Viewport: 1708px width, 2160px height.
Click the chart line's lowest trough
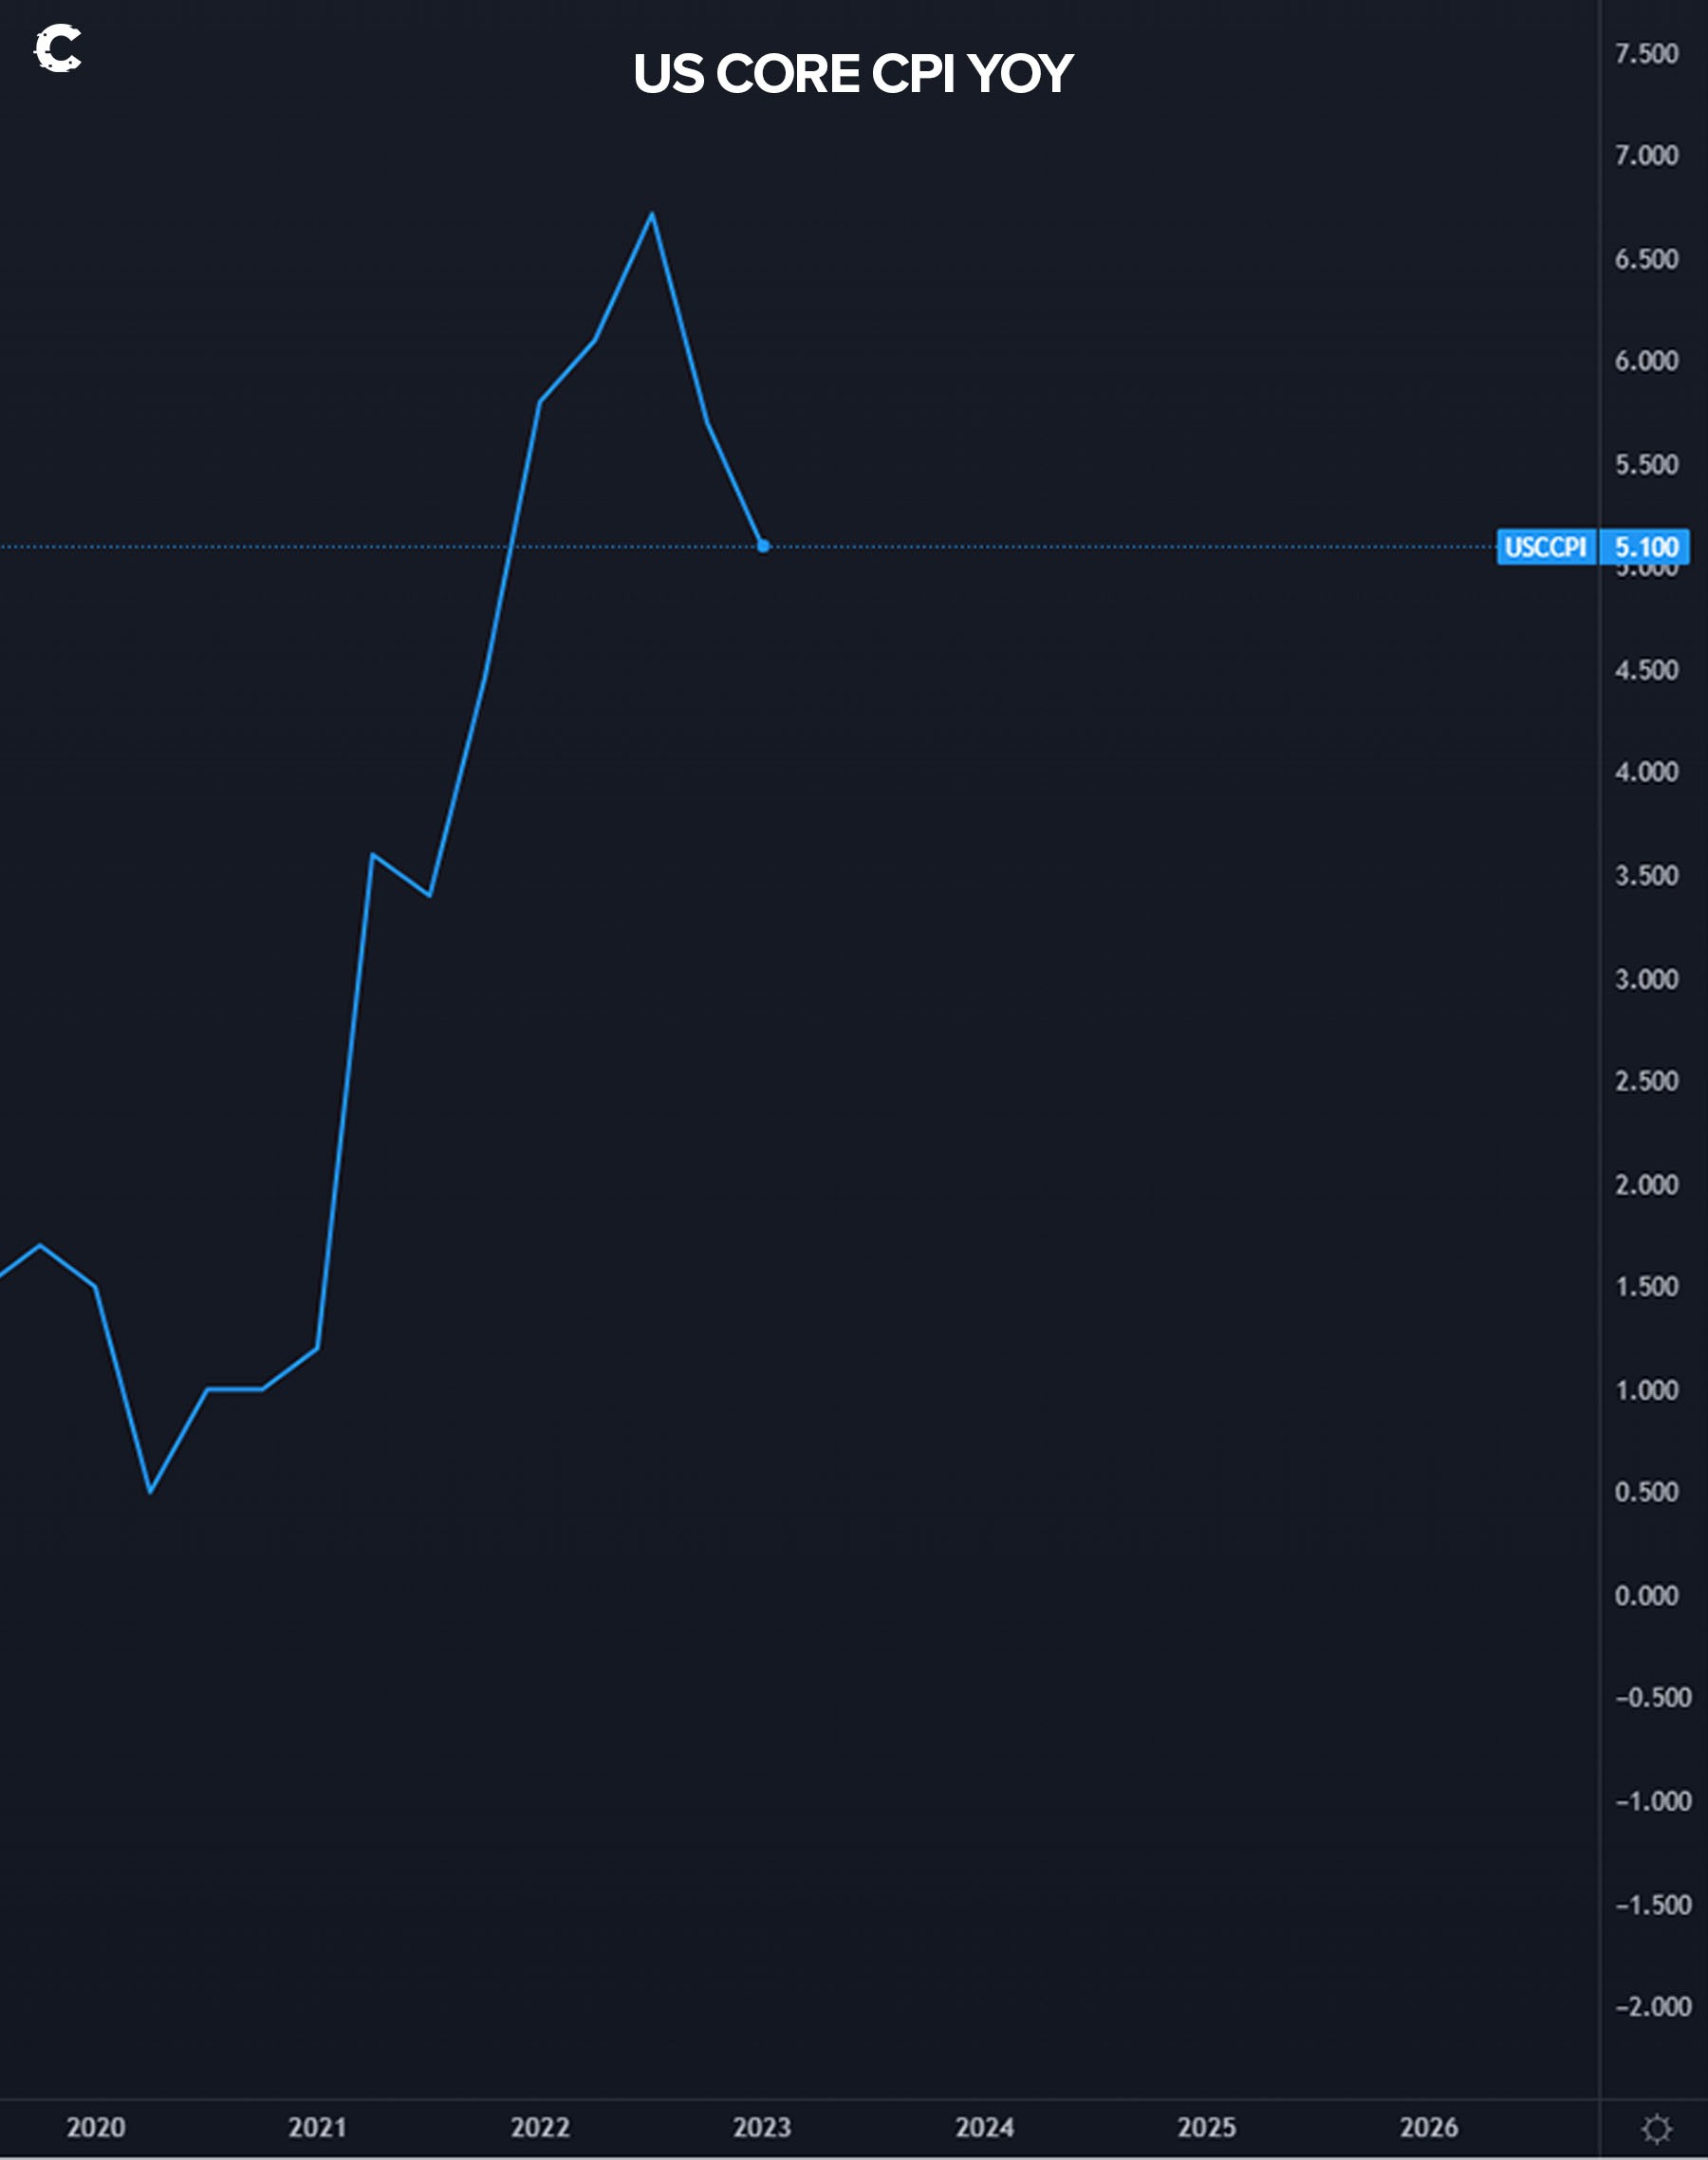click(150, 1492)
